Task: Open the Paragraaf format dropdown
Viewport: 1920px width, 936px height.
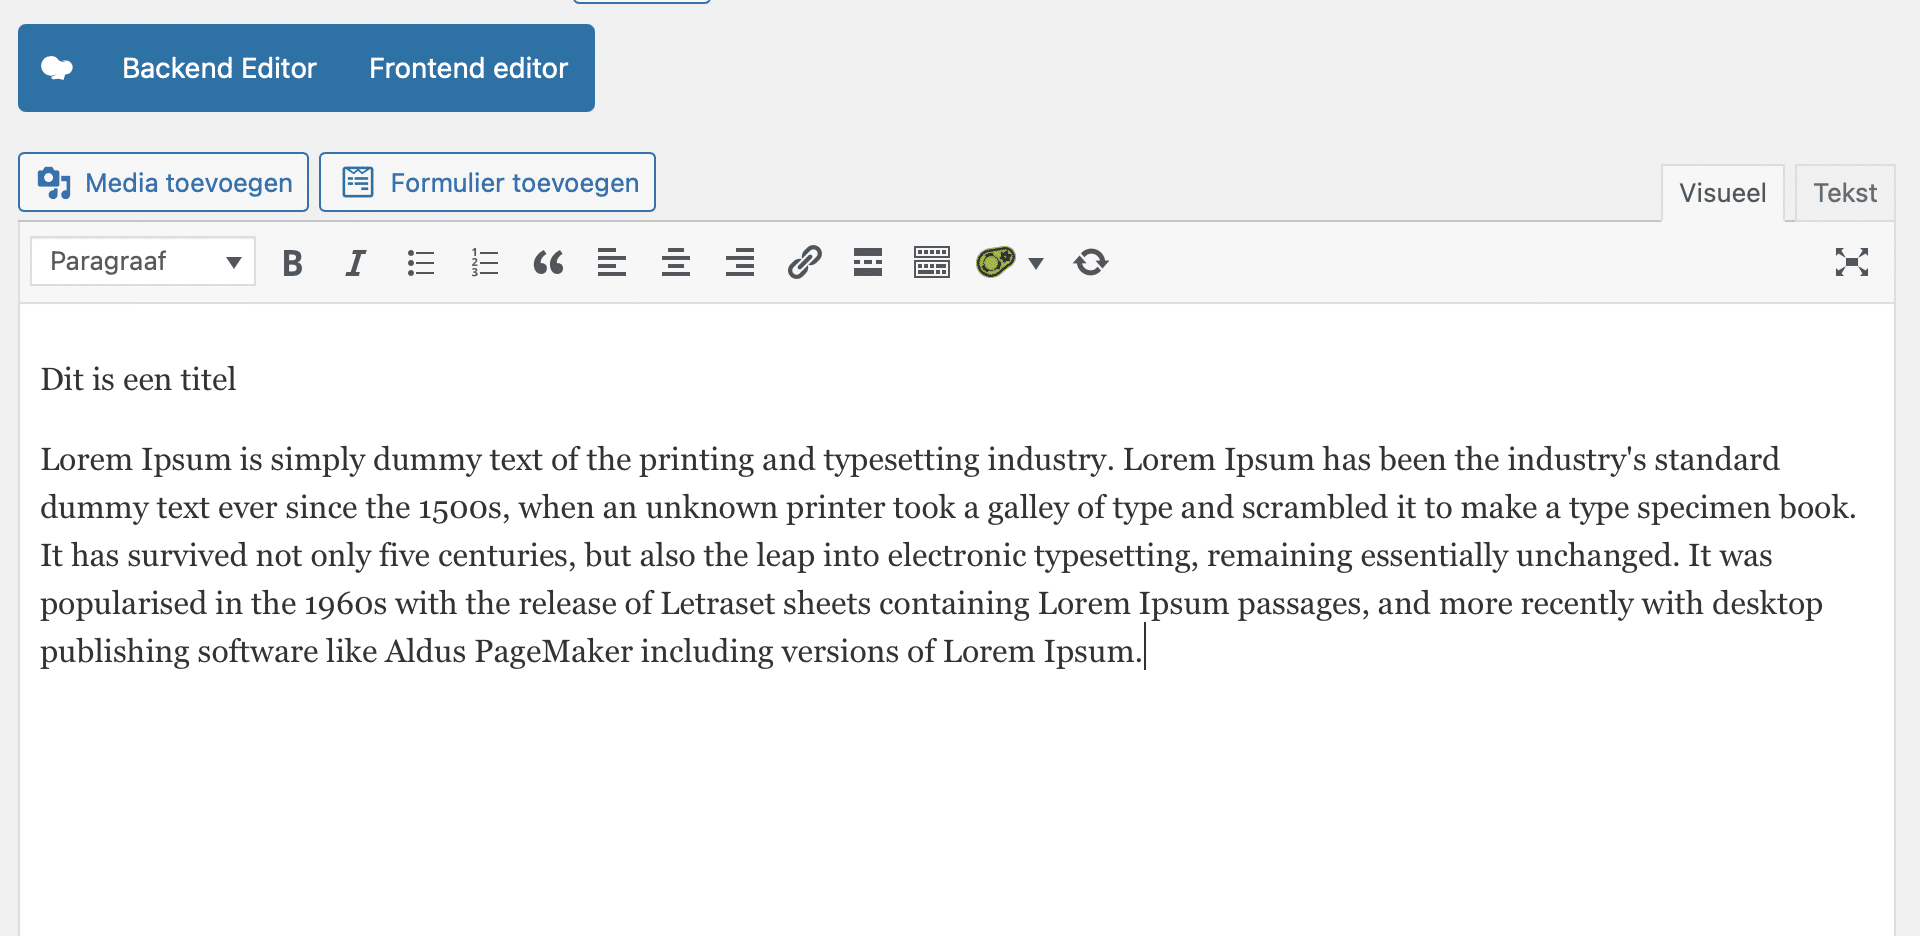Action: click(143, 261)
